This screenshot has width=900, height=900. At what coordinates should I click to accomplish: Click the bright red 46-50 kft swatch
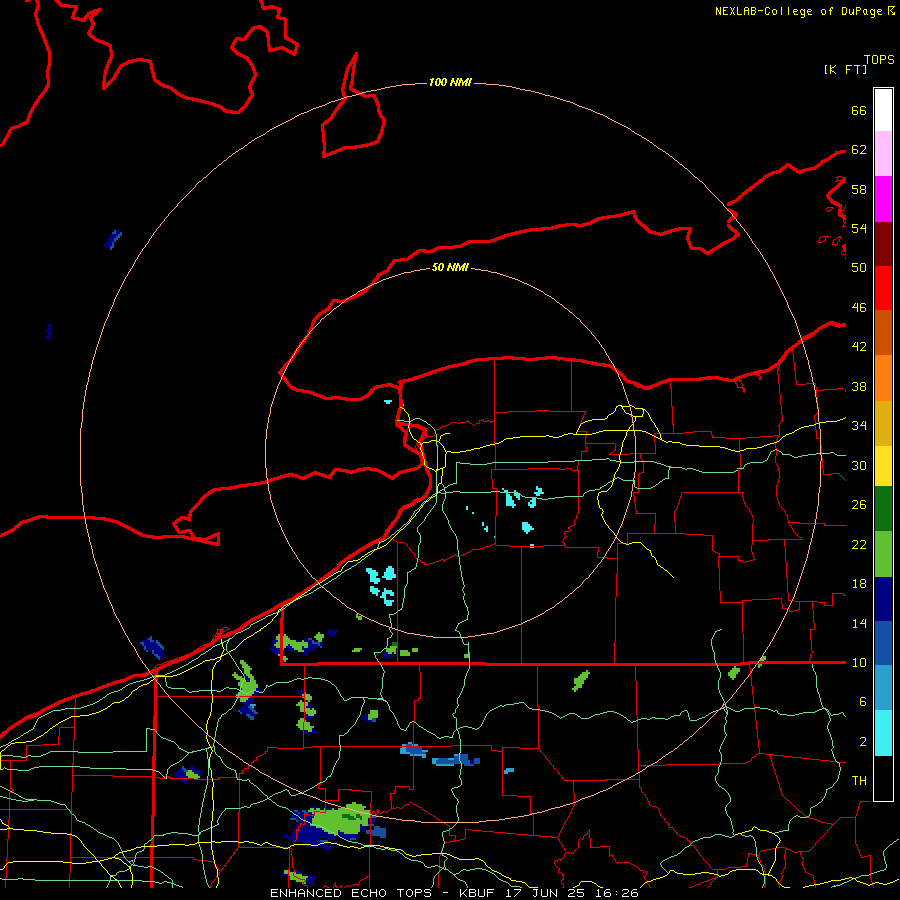(883, 288)
